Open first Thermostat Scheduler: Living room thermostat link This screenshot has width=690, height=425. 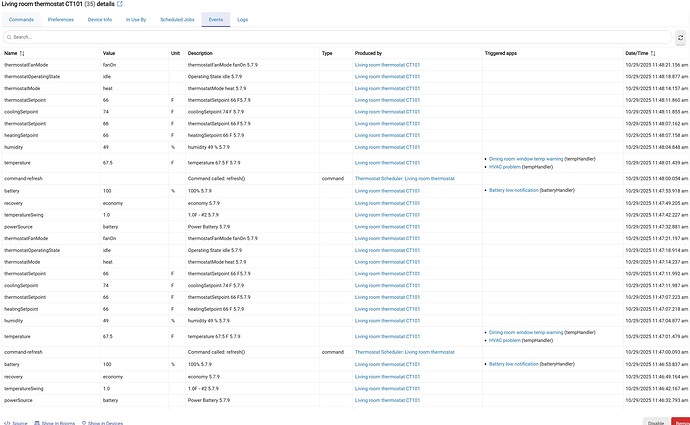click(x=397, y=177)
